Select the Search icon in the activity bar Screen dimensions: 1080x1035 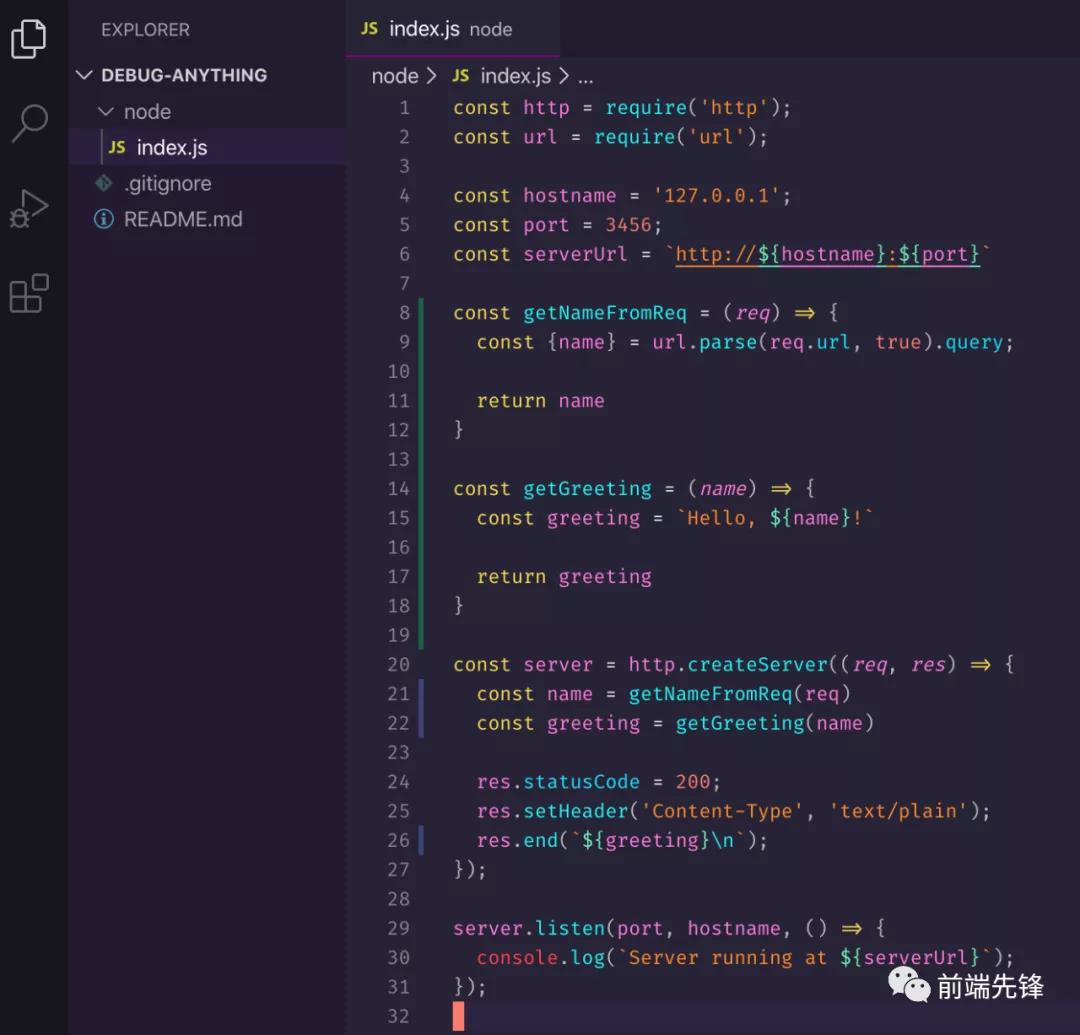coord(30,125)
